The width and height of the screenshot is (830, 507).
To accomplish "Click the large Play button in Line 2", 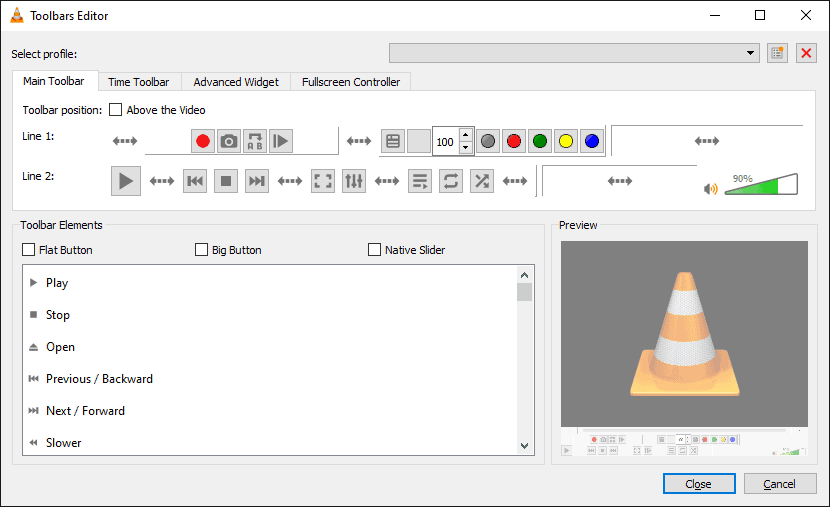I will pyautogui.click(x=125, y=181).
